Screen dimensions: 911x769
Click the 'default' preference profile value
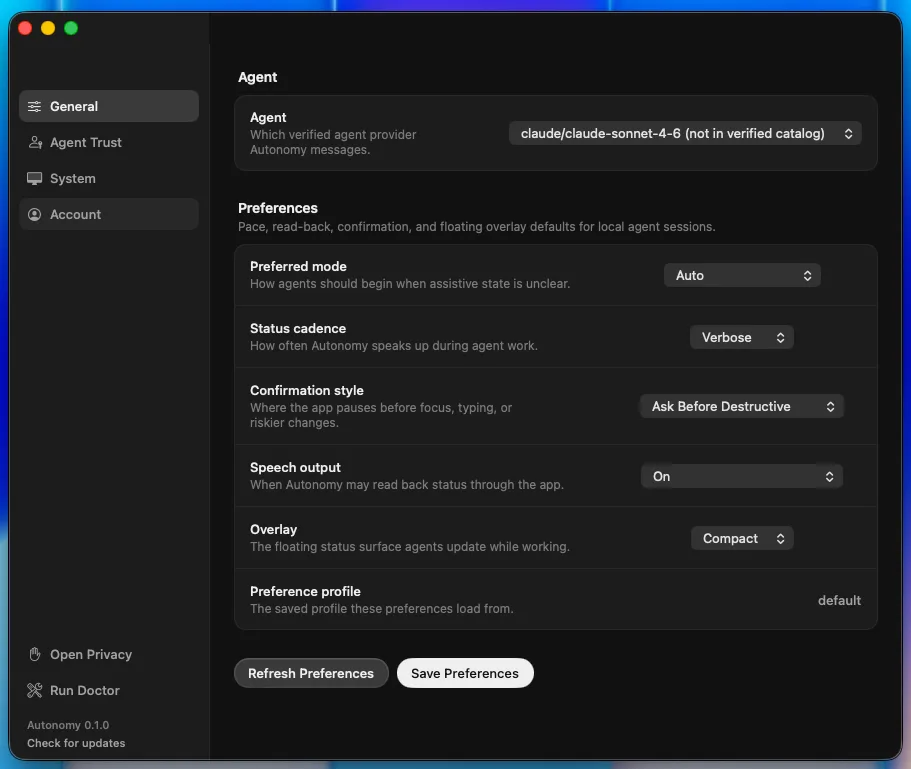pos(839,601)
